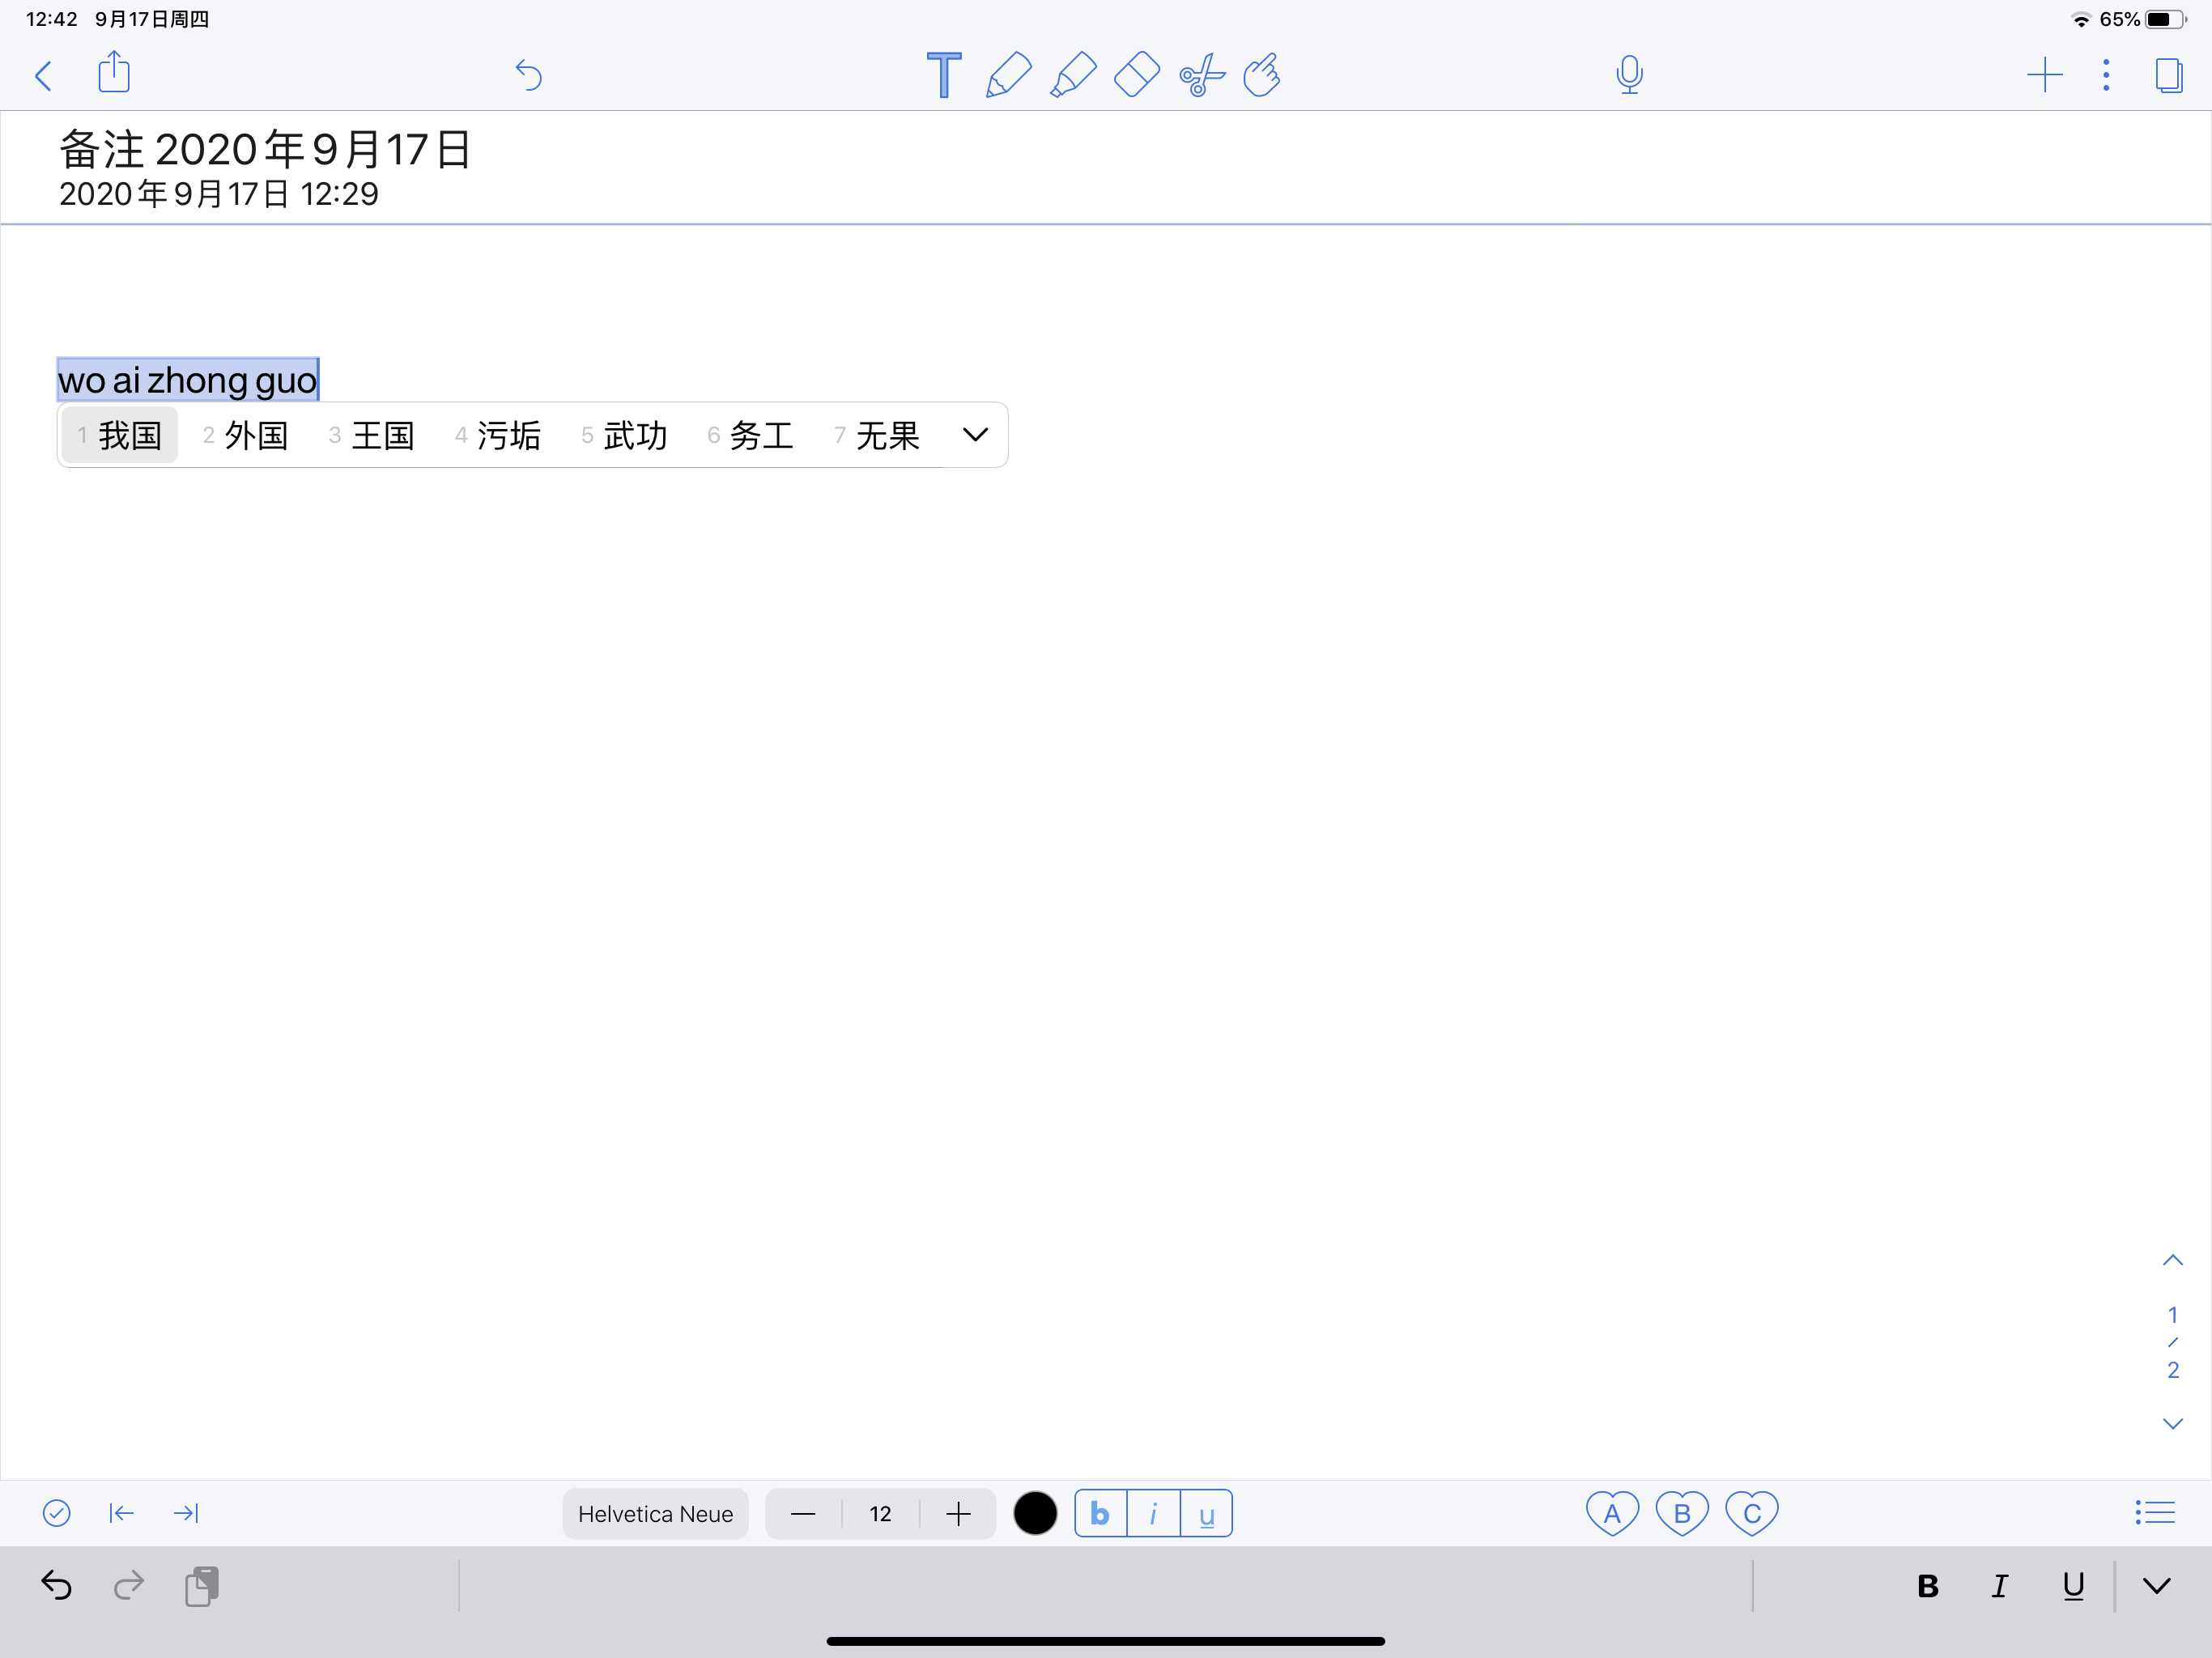Image resolution: width=2212 pixels, height=1658 pixels.
Task: Apply favorite text style A
Action: (1612, 1513)
